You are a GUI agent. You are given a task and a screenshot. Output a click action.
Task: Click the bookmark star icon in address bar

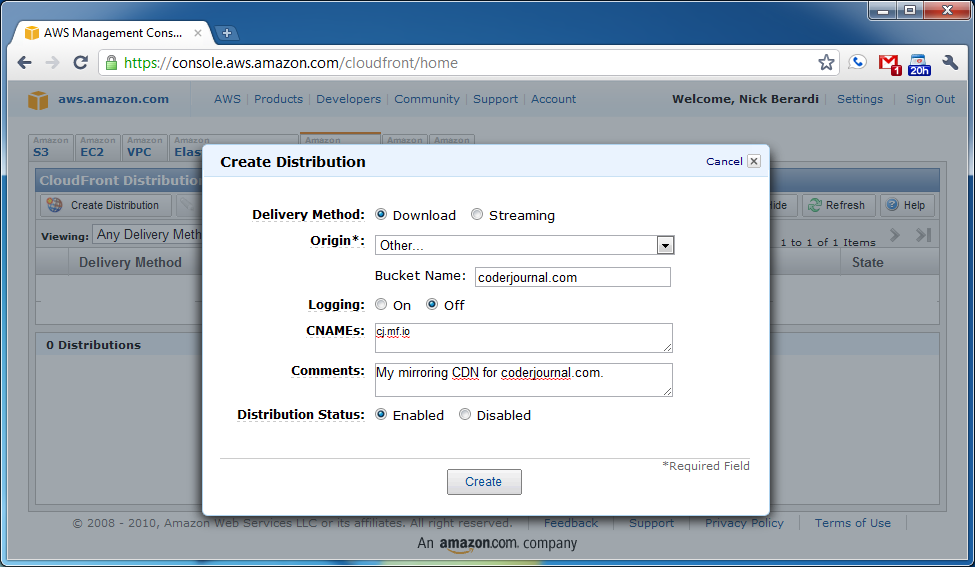pos(826,63)
